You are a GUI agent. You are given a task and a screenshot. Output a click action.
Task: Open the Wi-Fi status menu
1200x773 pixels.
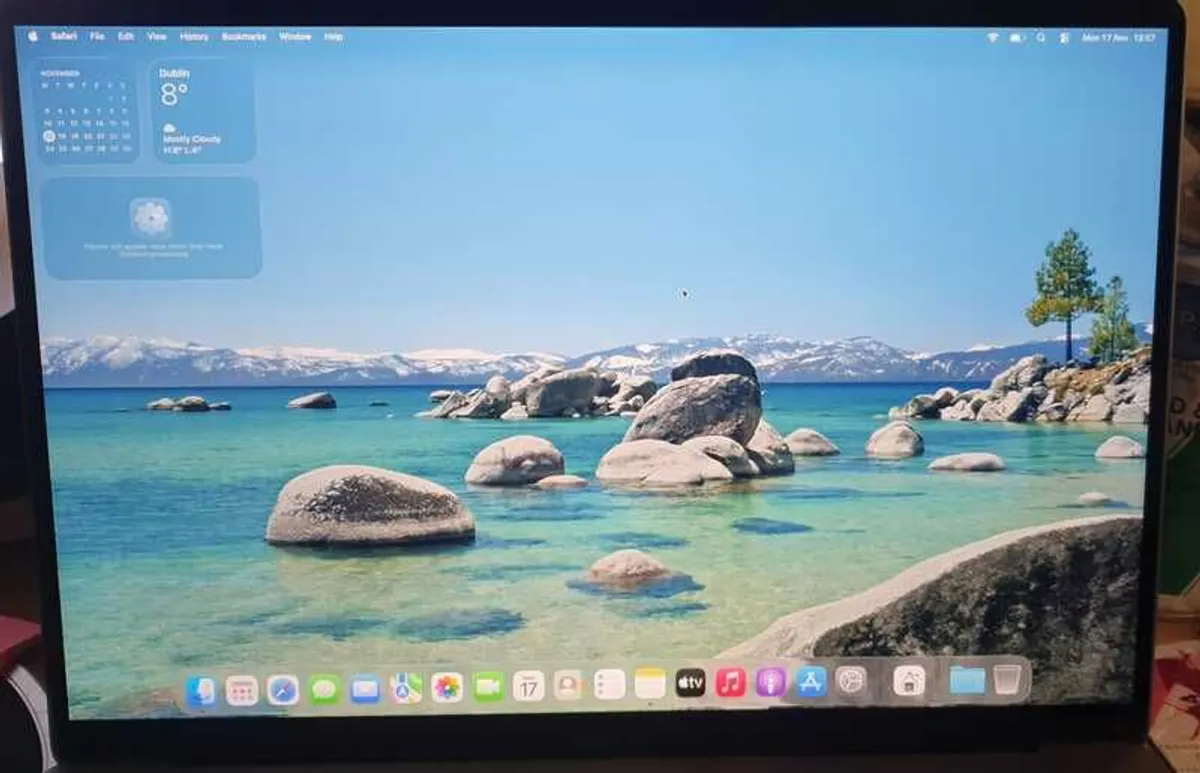pos(993,34)
